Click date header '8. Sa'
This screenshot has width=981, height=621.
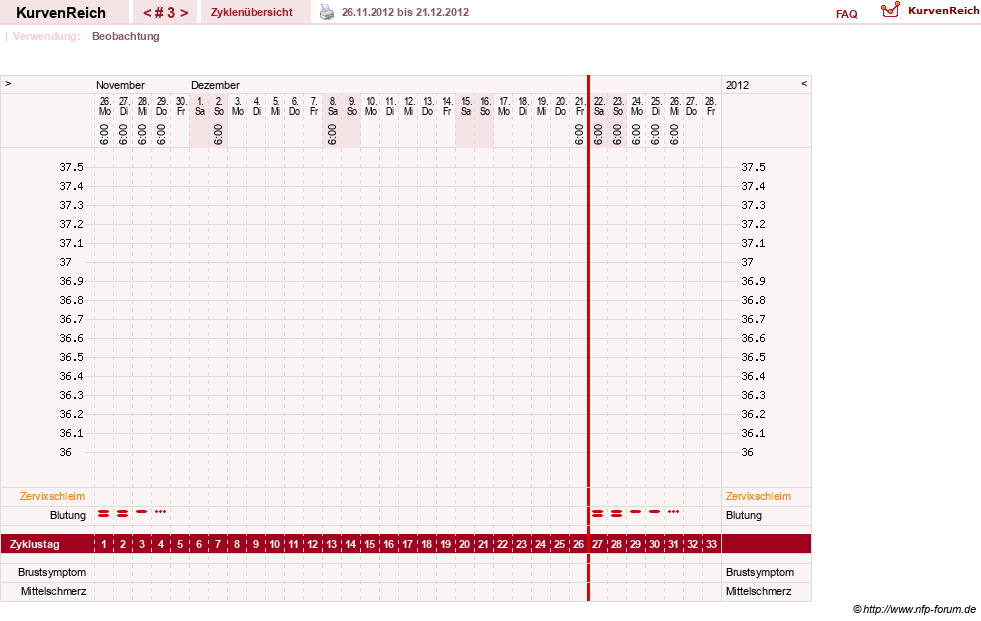[332, 106]
